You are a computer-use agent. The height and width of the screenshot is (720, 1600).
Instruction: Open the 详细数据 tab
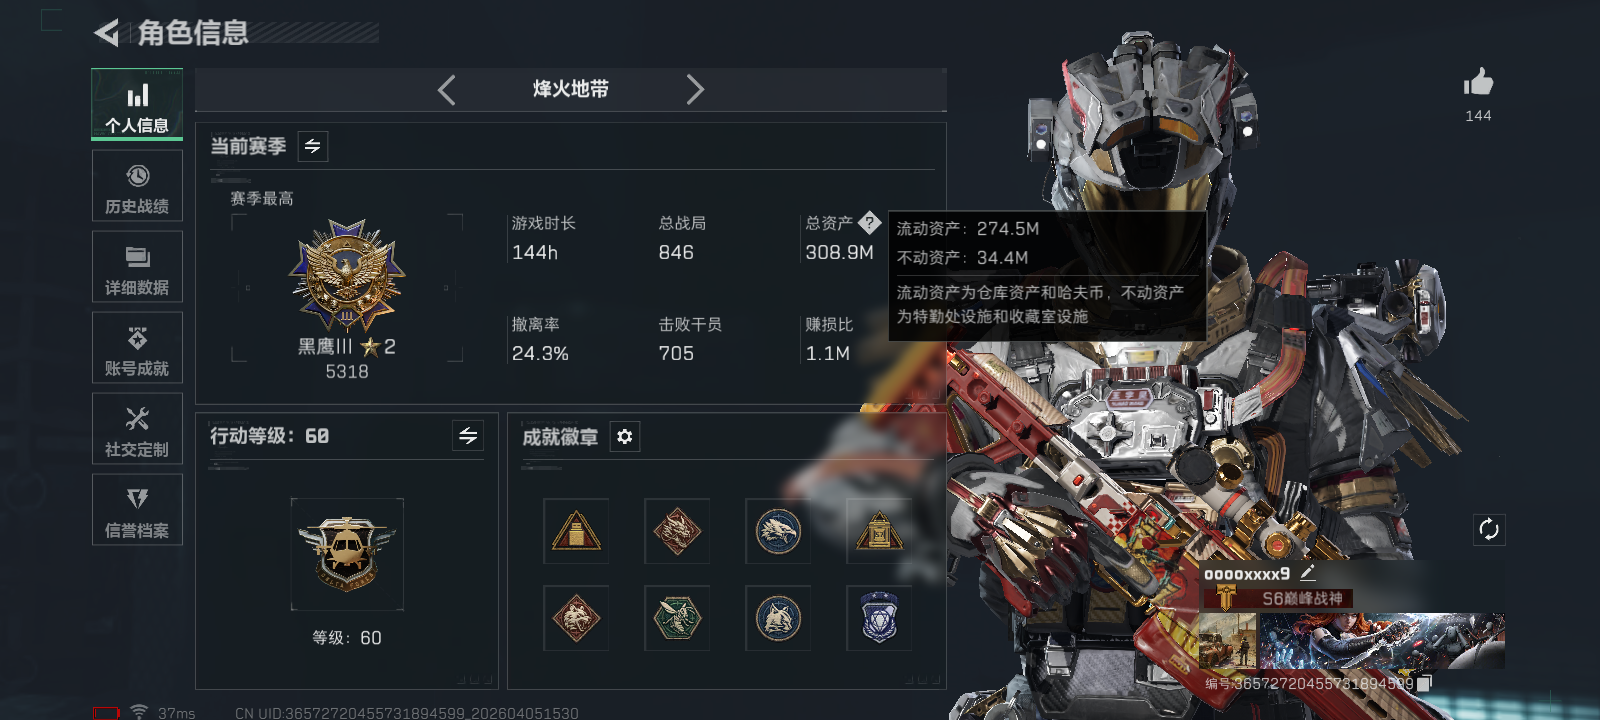[x=137, y=266]
